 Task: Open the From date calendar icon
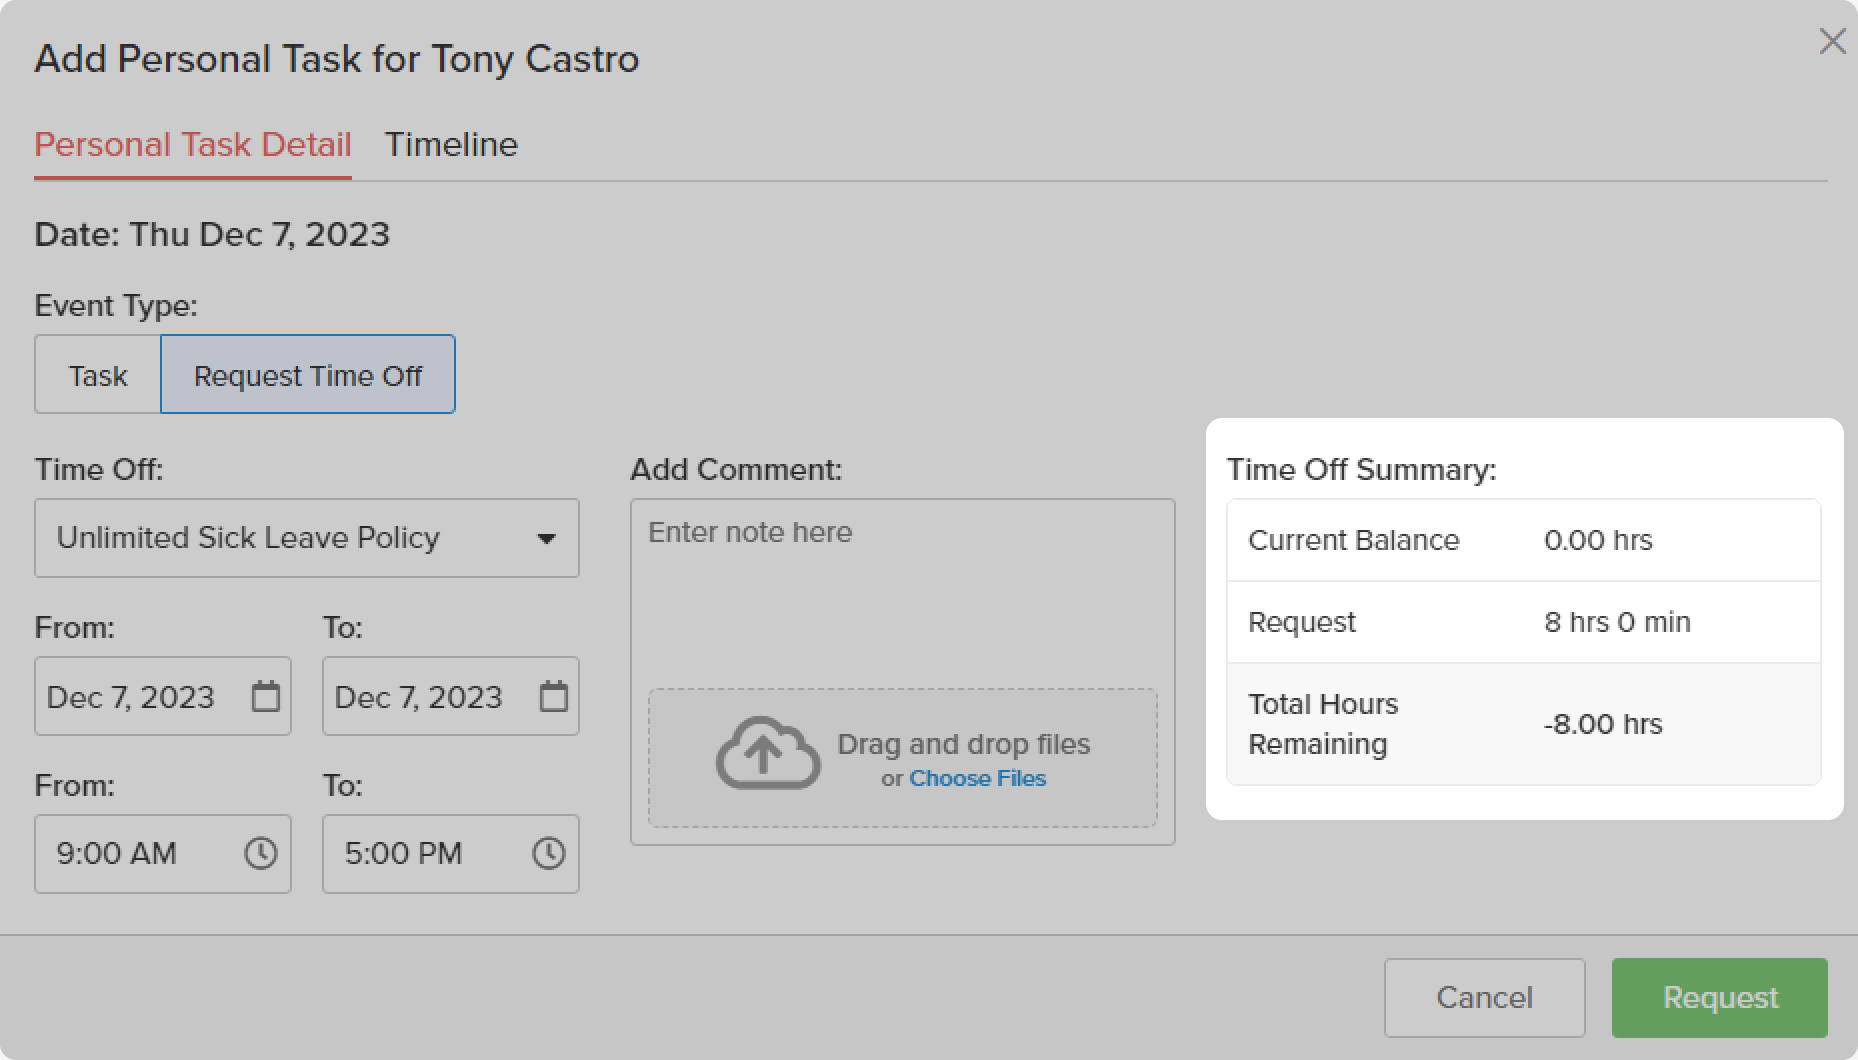click(x=265, y=696)
